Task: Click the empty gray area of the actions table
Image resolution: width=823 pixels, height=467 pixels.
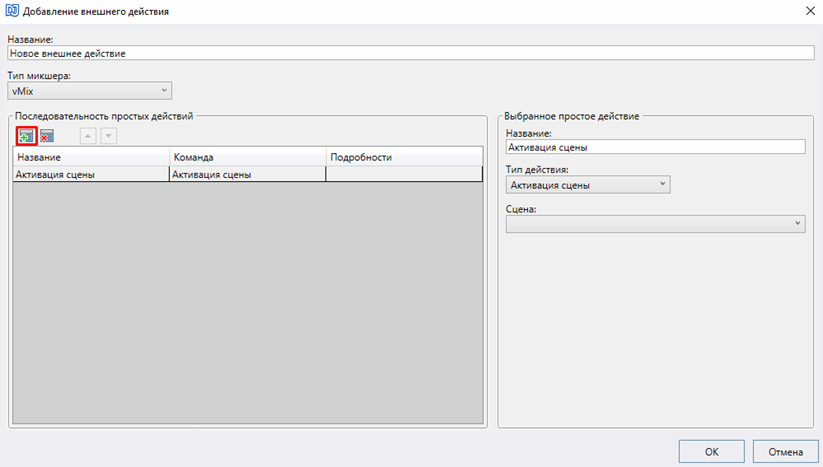Action: pos(248,302)
